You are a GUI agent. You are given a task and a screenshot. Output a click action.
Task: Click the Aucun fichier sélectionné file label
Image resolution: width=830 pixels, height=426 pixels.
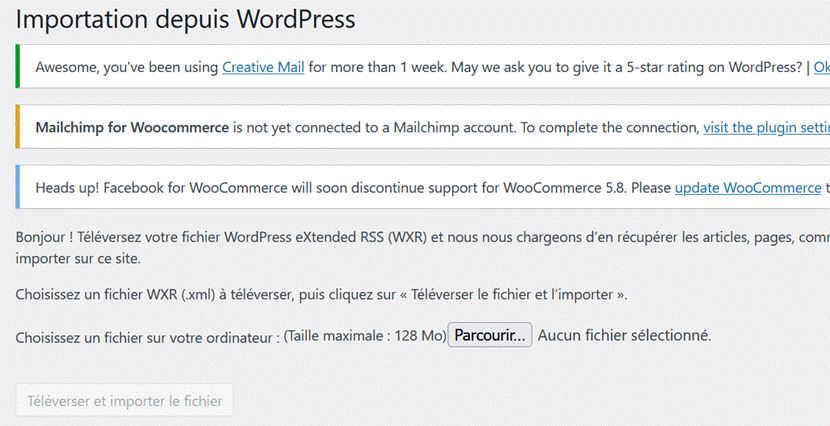coord(625,335)
